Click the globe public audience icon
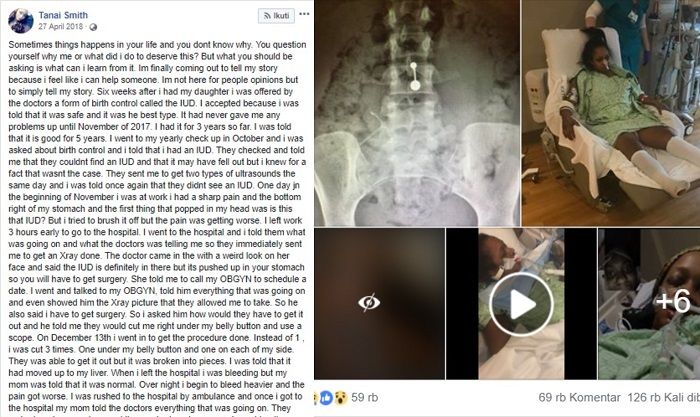The image size is (700, 417). [x=93, y=27]
